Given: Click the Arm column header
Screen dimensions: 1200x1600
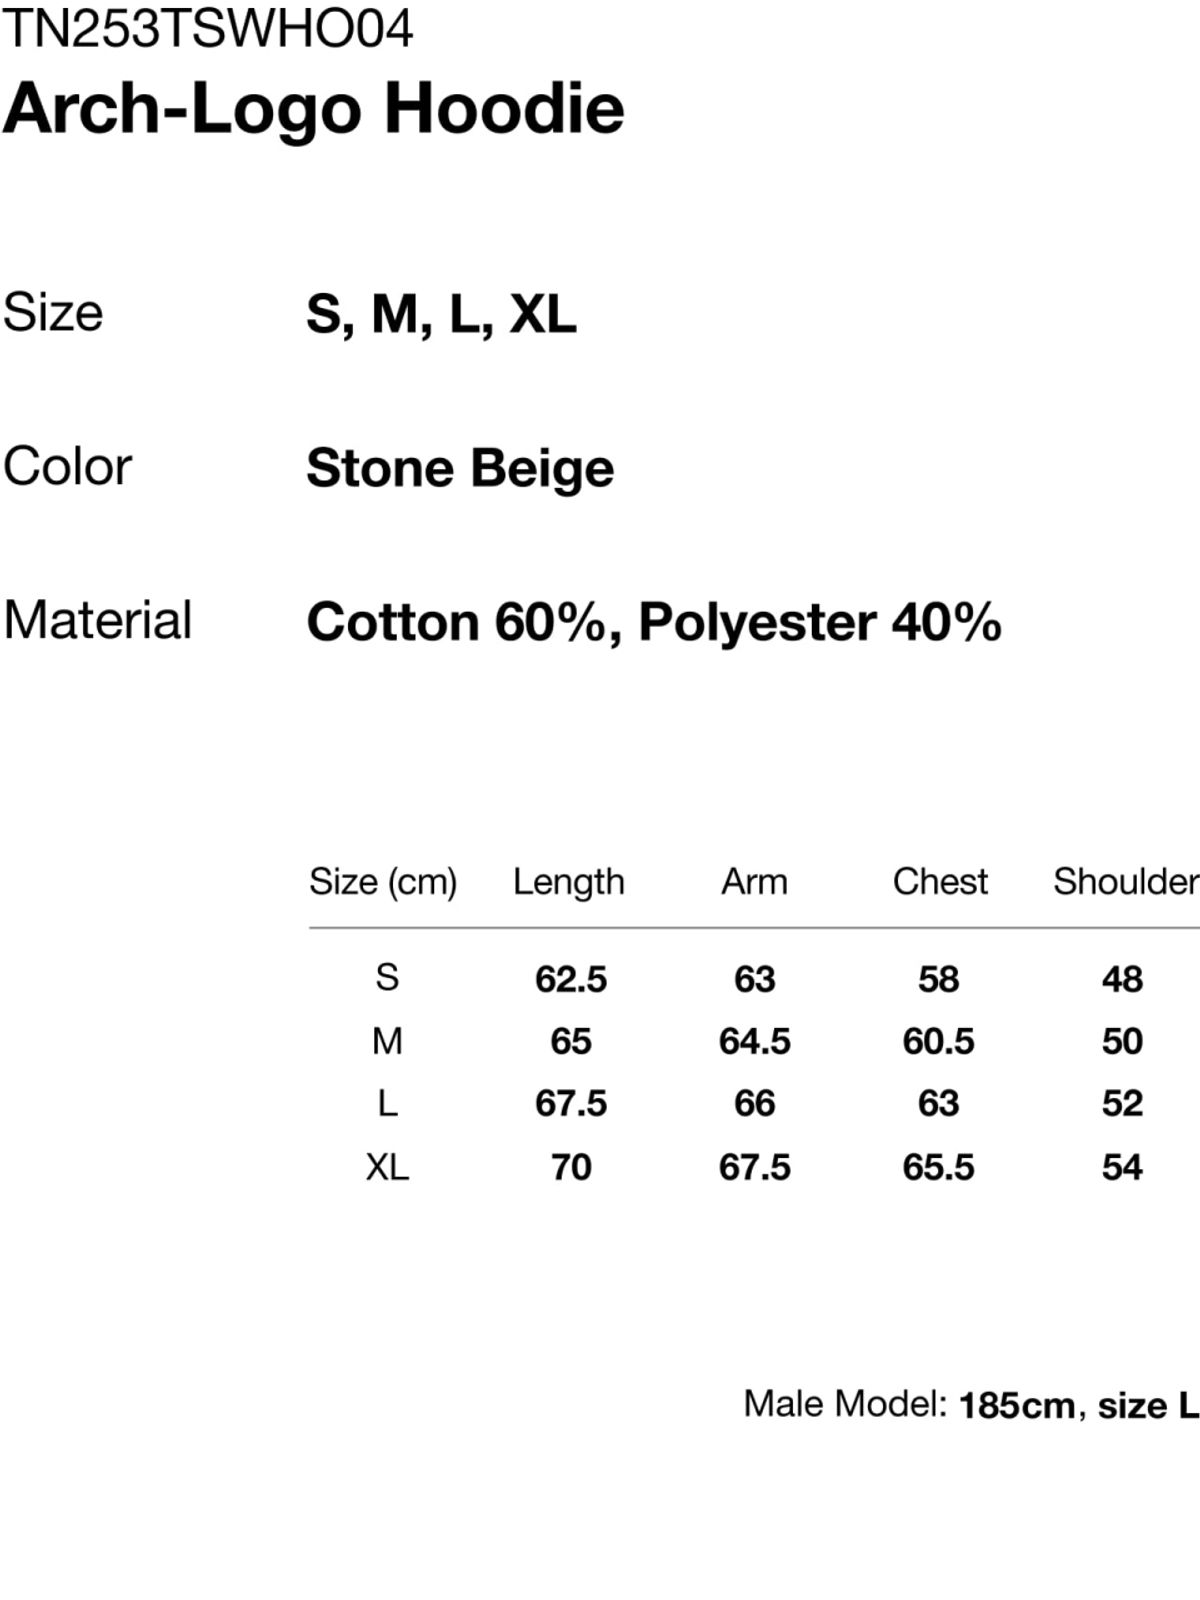Looking at the screenshot, I should pyautogui.click(x=754, y=882).
